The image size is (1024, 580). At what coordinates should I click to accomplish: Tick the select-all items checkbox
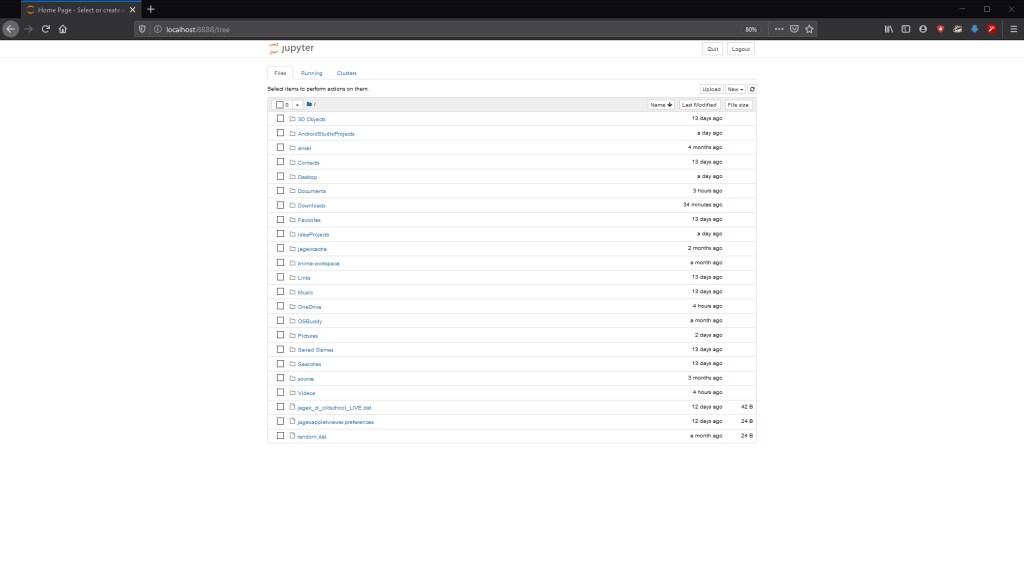(280, 104)
